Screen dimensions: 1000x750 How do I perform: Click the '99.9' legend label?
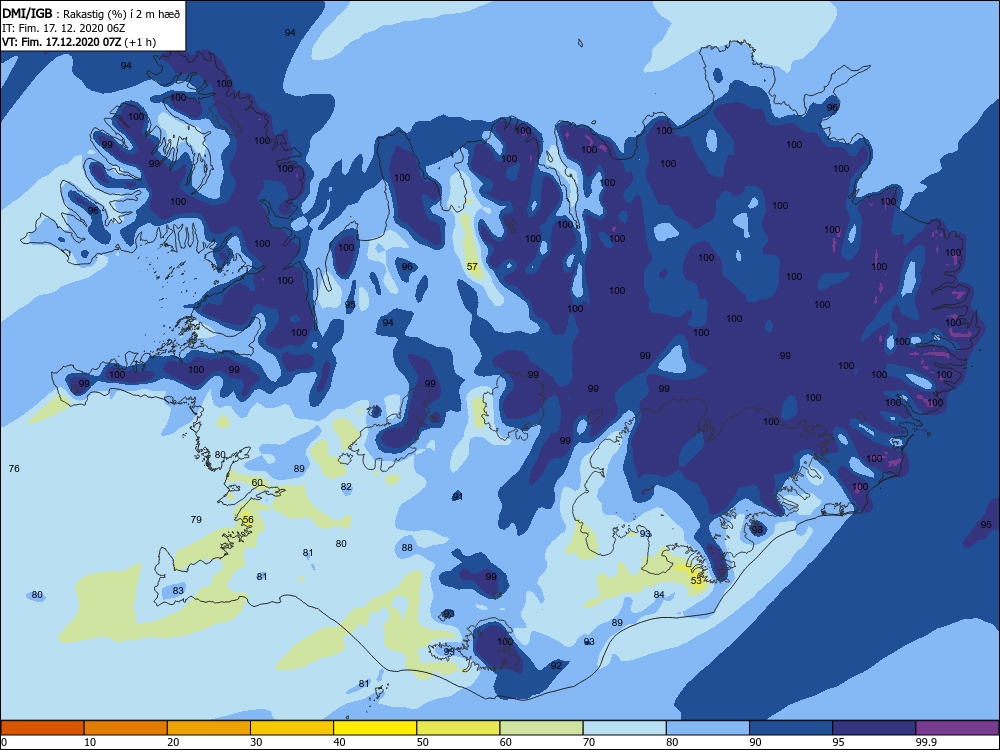point(925,742)
